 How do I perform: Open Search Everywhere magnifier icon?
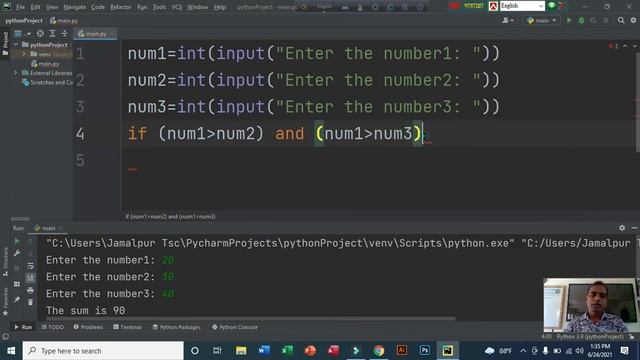pyautogui.click(x=621, y=20)
